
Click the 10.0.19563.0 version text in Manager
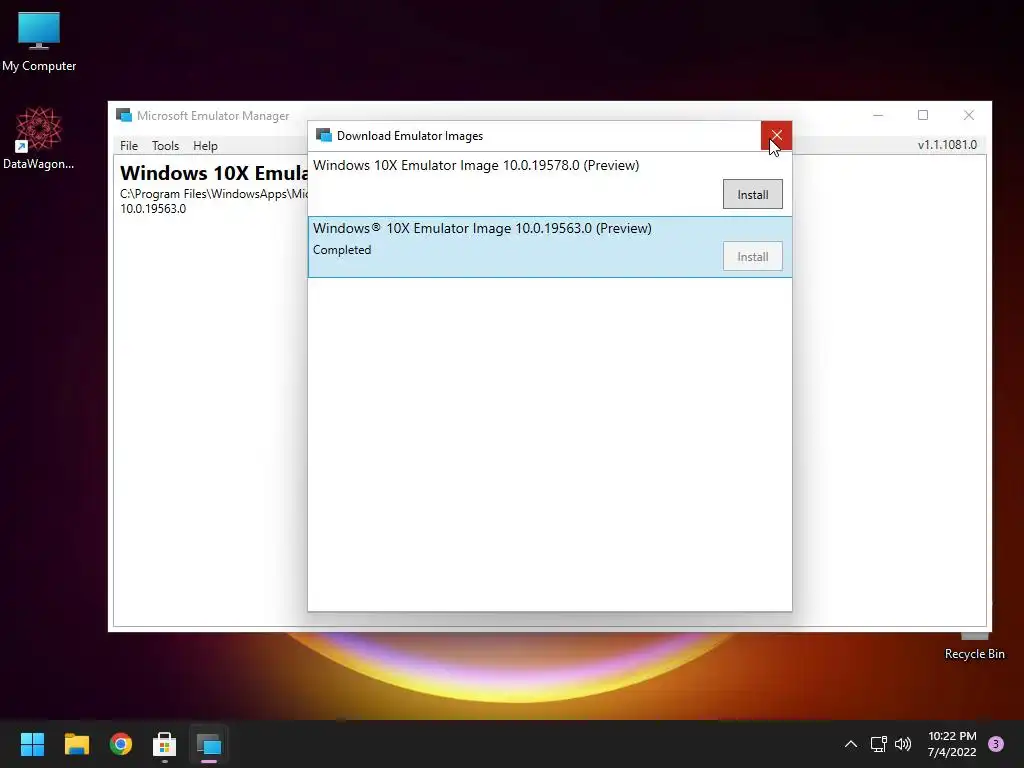tap(153, 209)
